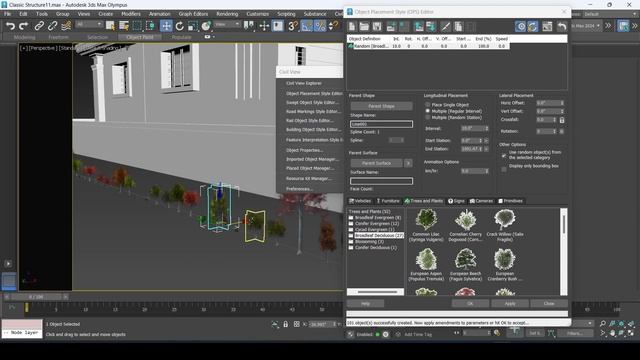Click the Redo arrow in main toolbar

pyautogui.click(x=24, y=26)
